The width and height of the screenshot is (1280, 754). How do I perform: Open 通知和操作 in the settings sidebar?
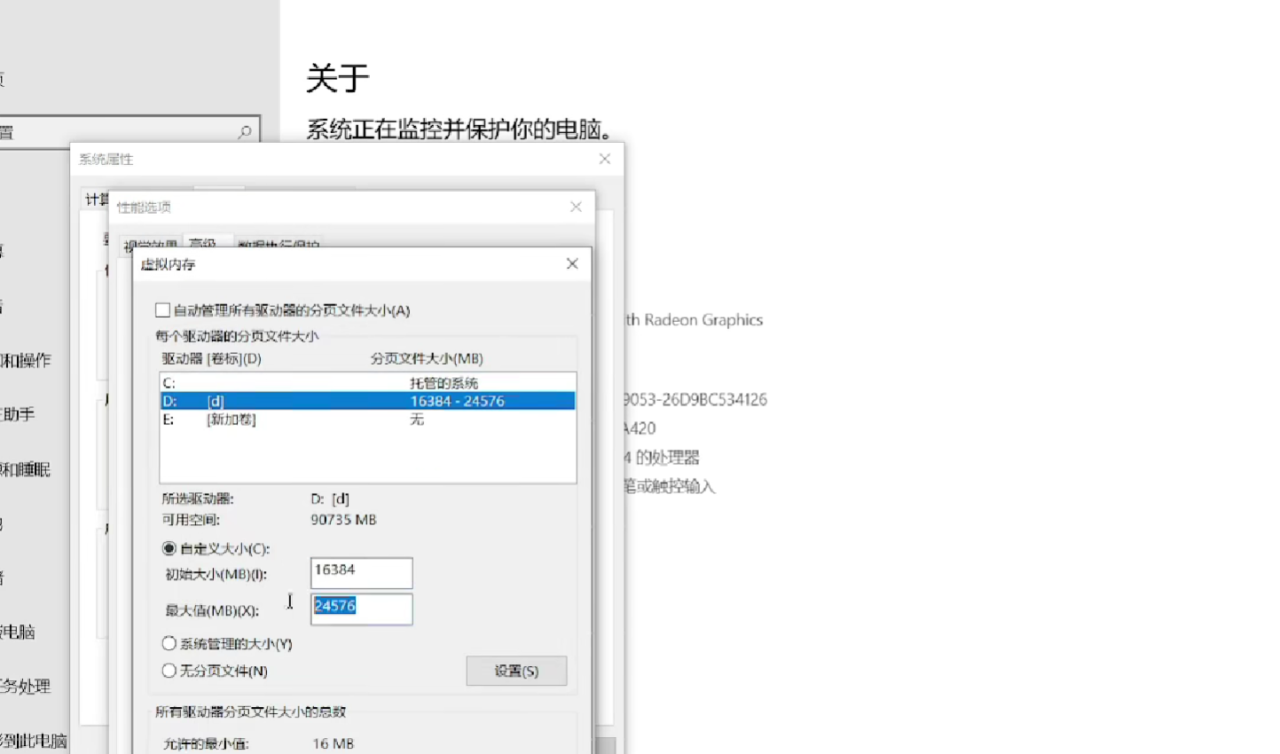pos(24,360)
